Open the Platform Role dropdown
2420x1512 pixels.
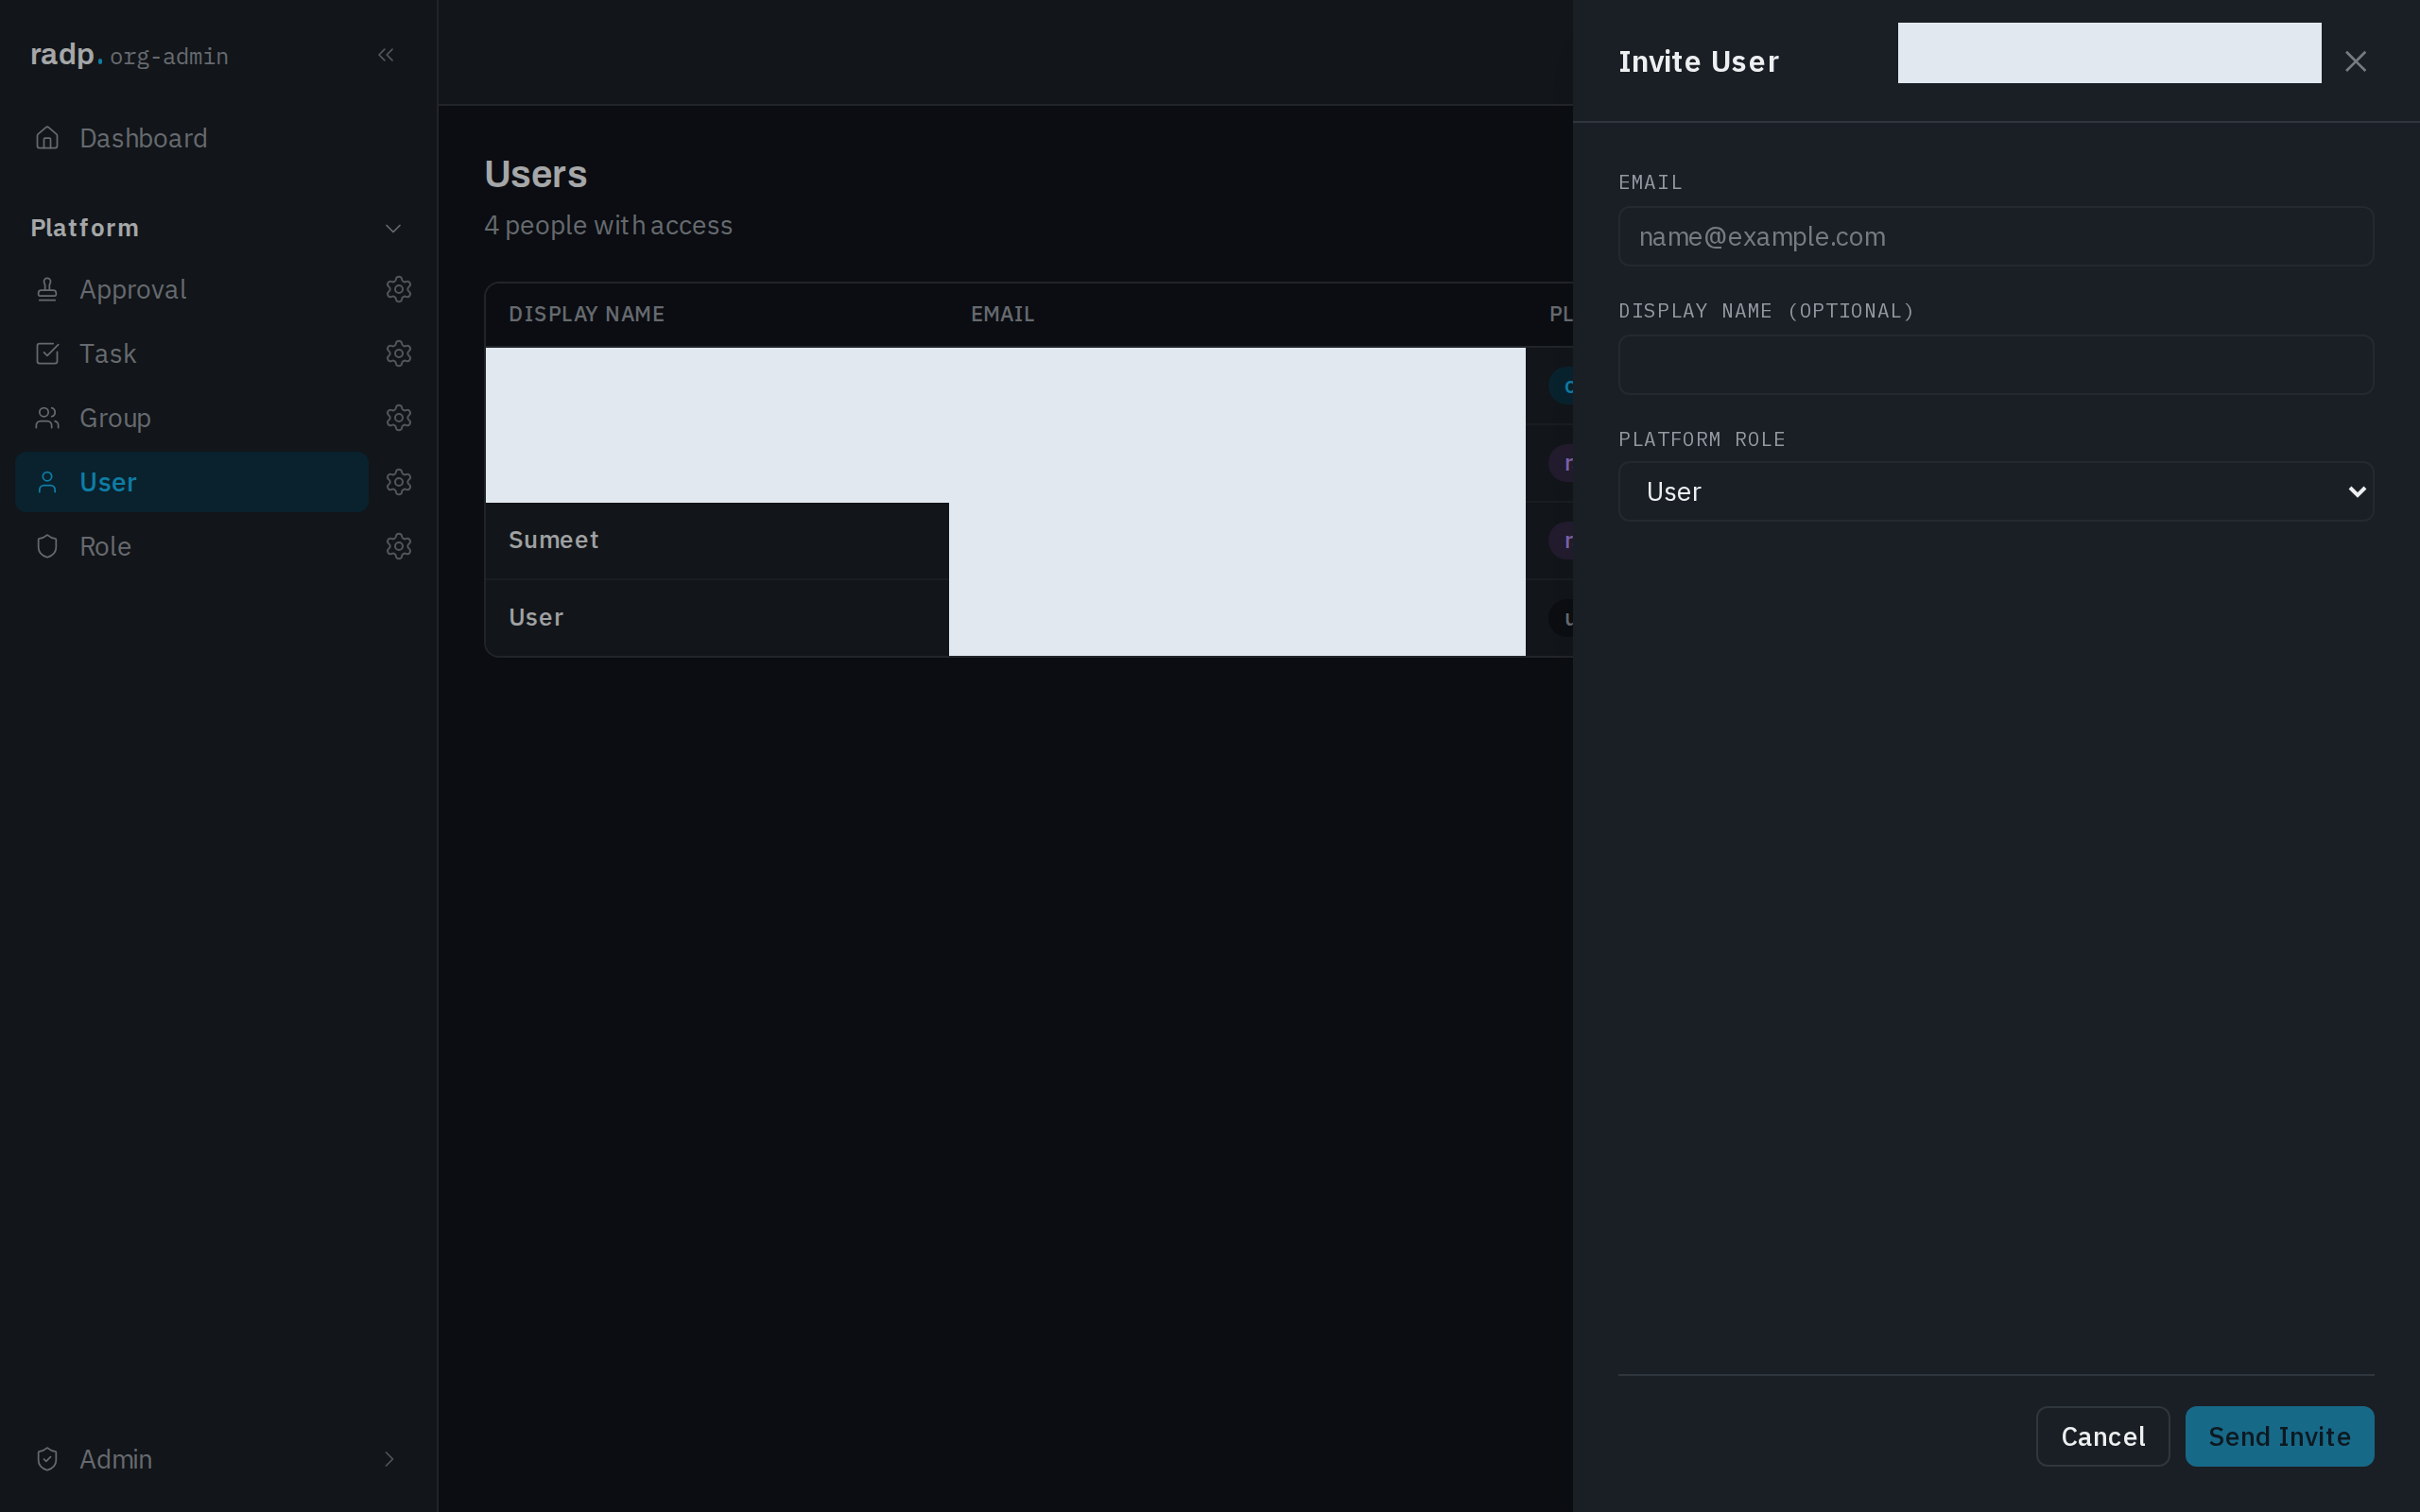tap(1995, 492)
